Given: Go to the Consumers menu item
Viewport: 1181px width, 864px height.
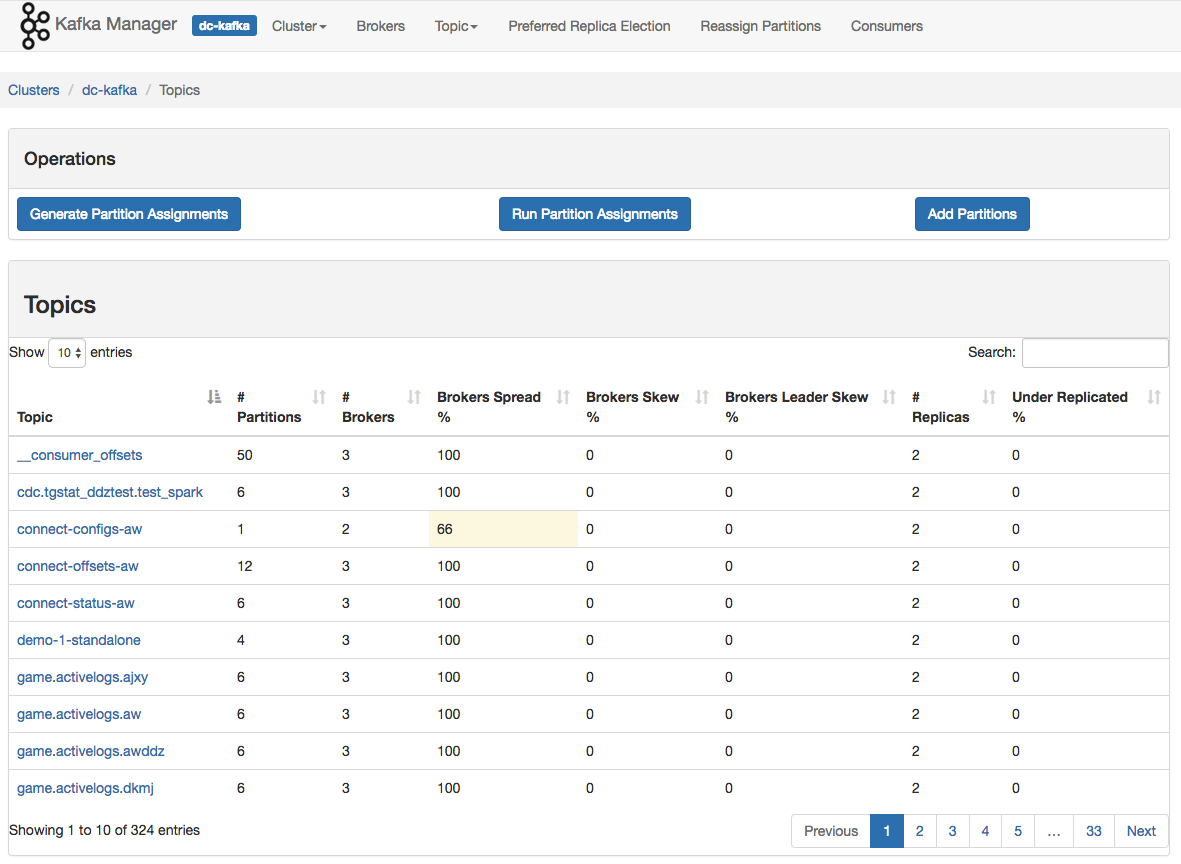Looking at the screenshot, I should click(886, 26).
